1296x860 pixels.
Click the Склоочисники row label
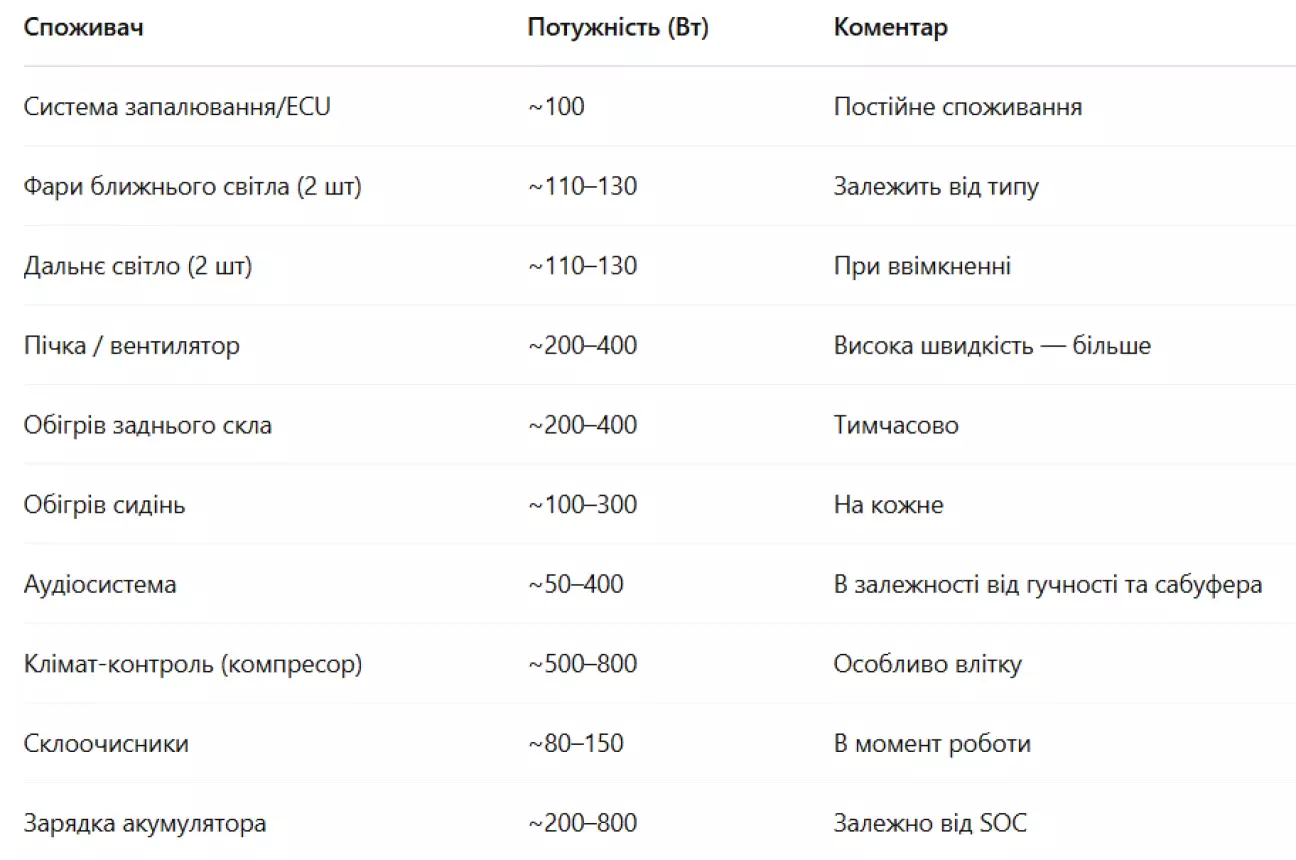click(x=106, y=744)
